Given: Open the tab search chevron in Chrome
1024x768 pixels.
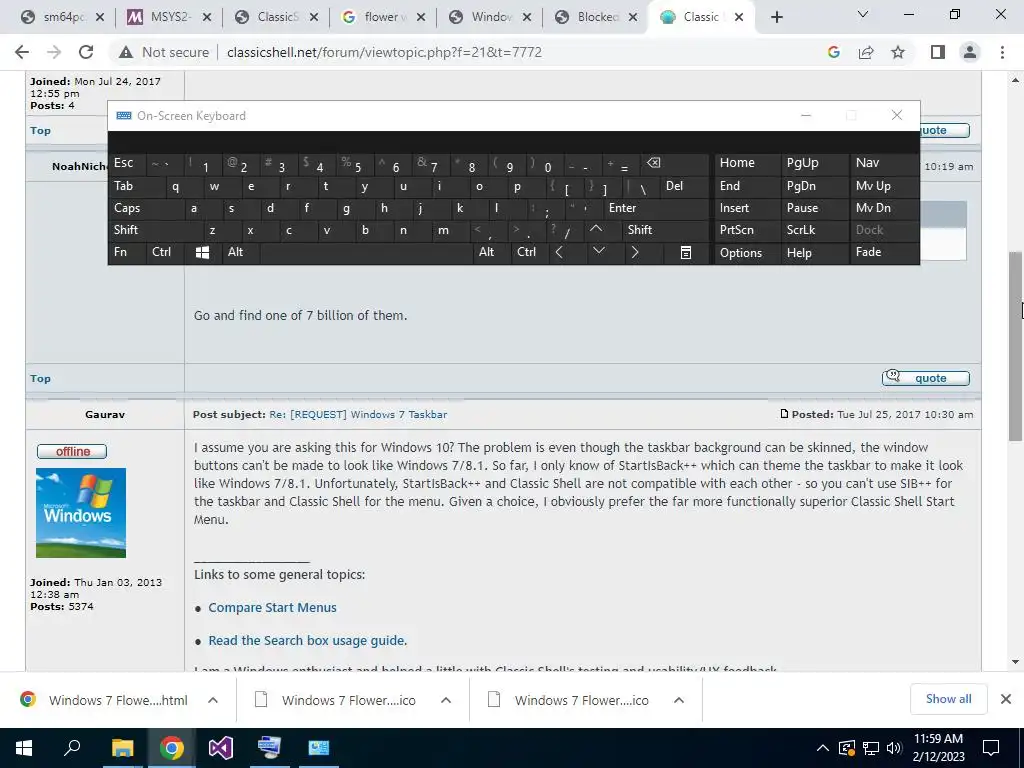Looking at the screenshot, I should (863, 14).
